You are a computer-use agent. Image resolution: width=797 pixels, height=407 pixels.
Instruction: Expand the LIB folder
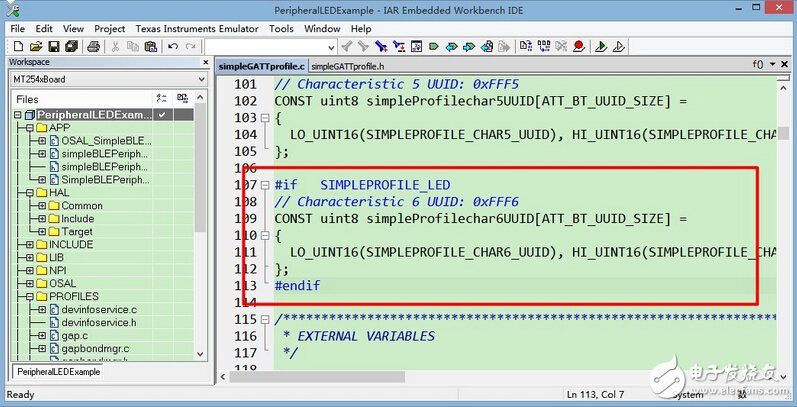click(30, 258)
